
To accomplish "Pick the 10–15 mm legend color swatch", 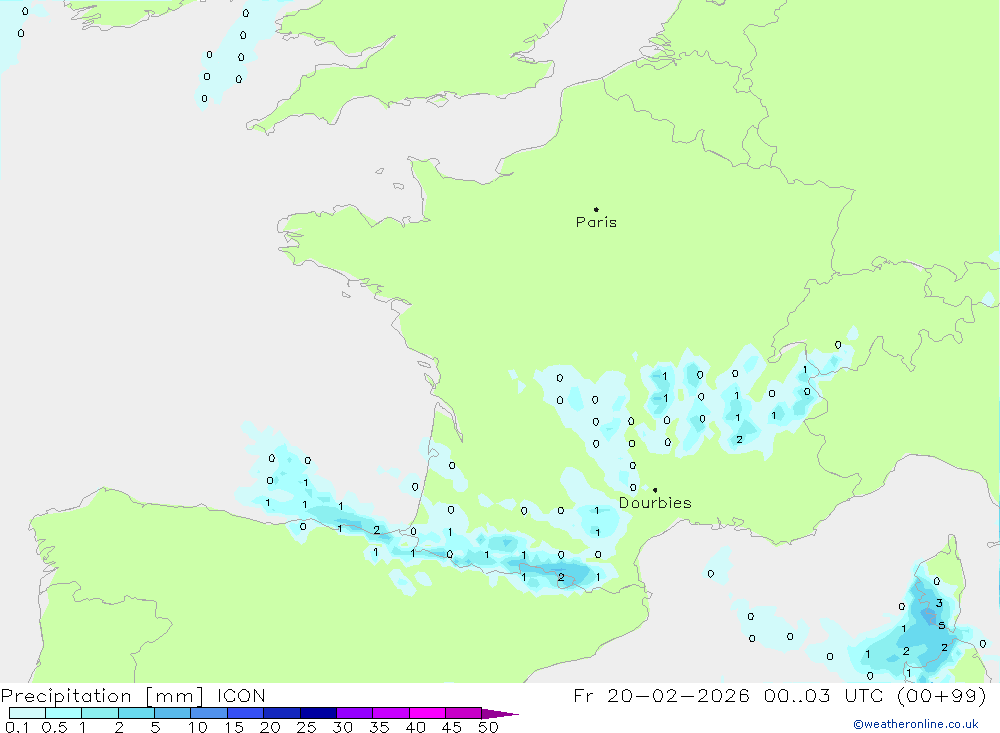I will pos(209,713).
